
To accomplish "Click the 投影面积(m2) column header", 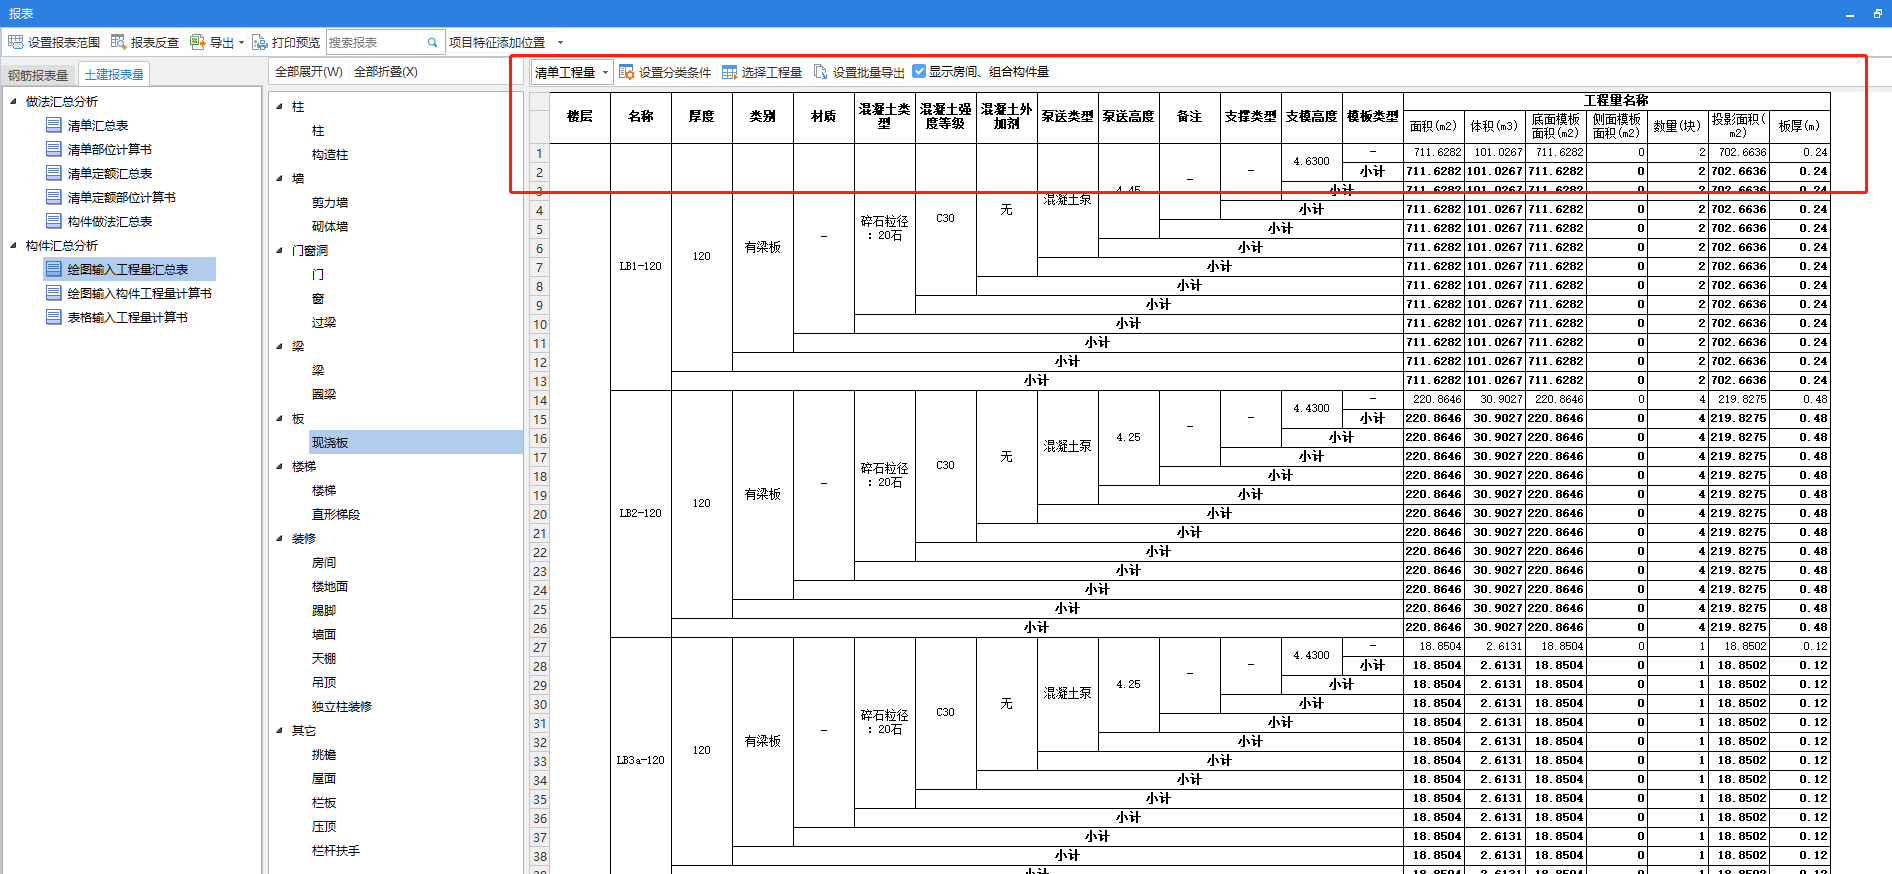I will (x=1739, y=126).
